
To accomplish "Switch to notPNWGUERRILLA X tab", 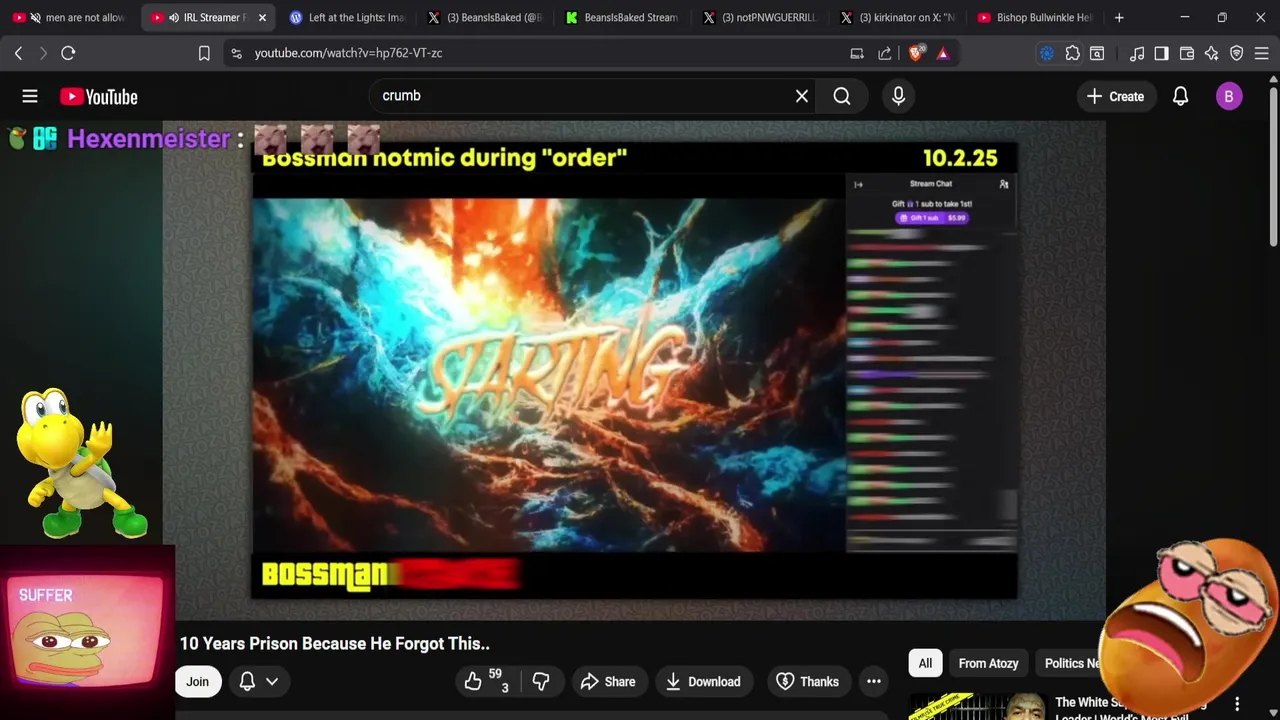I will click(760, 17).
